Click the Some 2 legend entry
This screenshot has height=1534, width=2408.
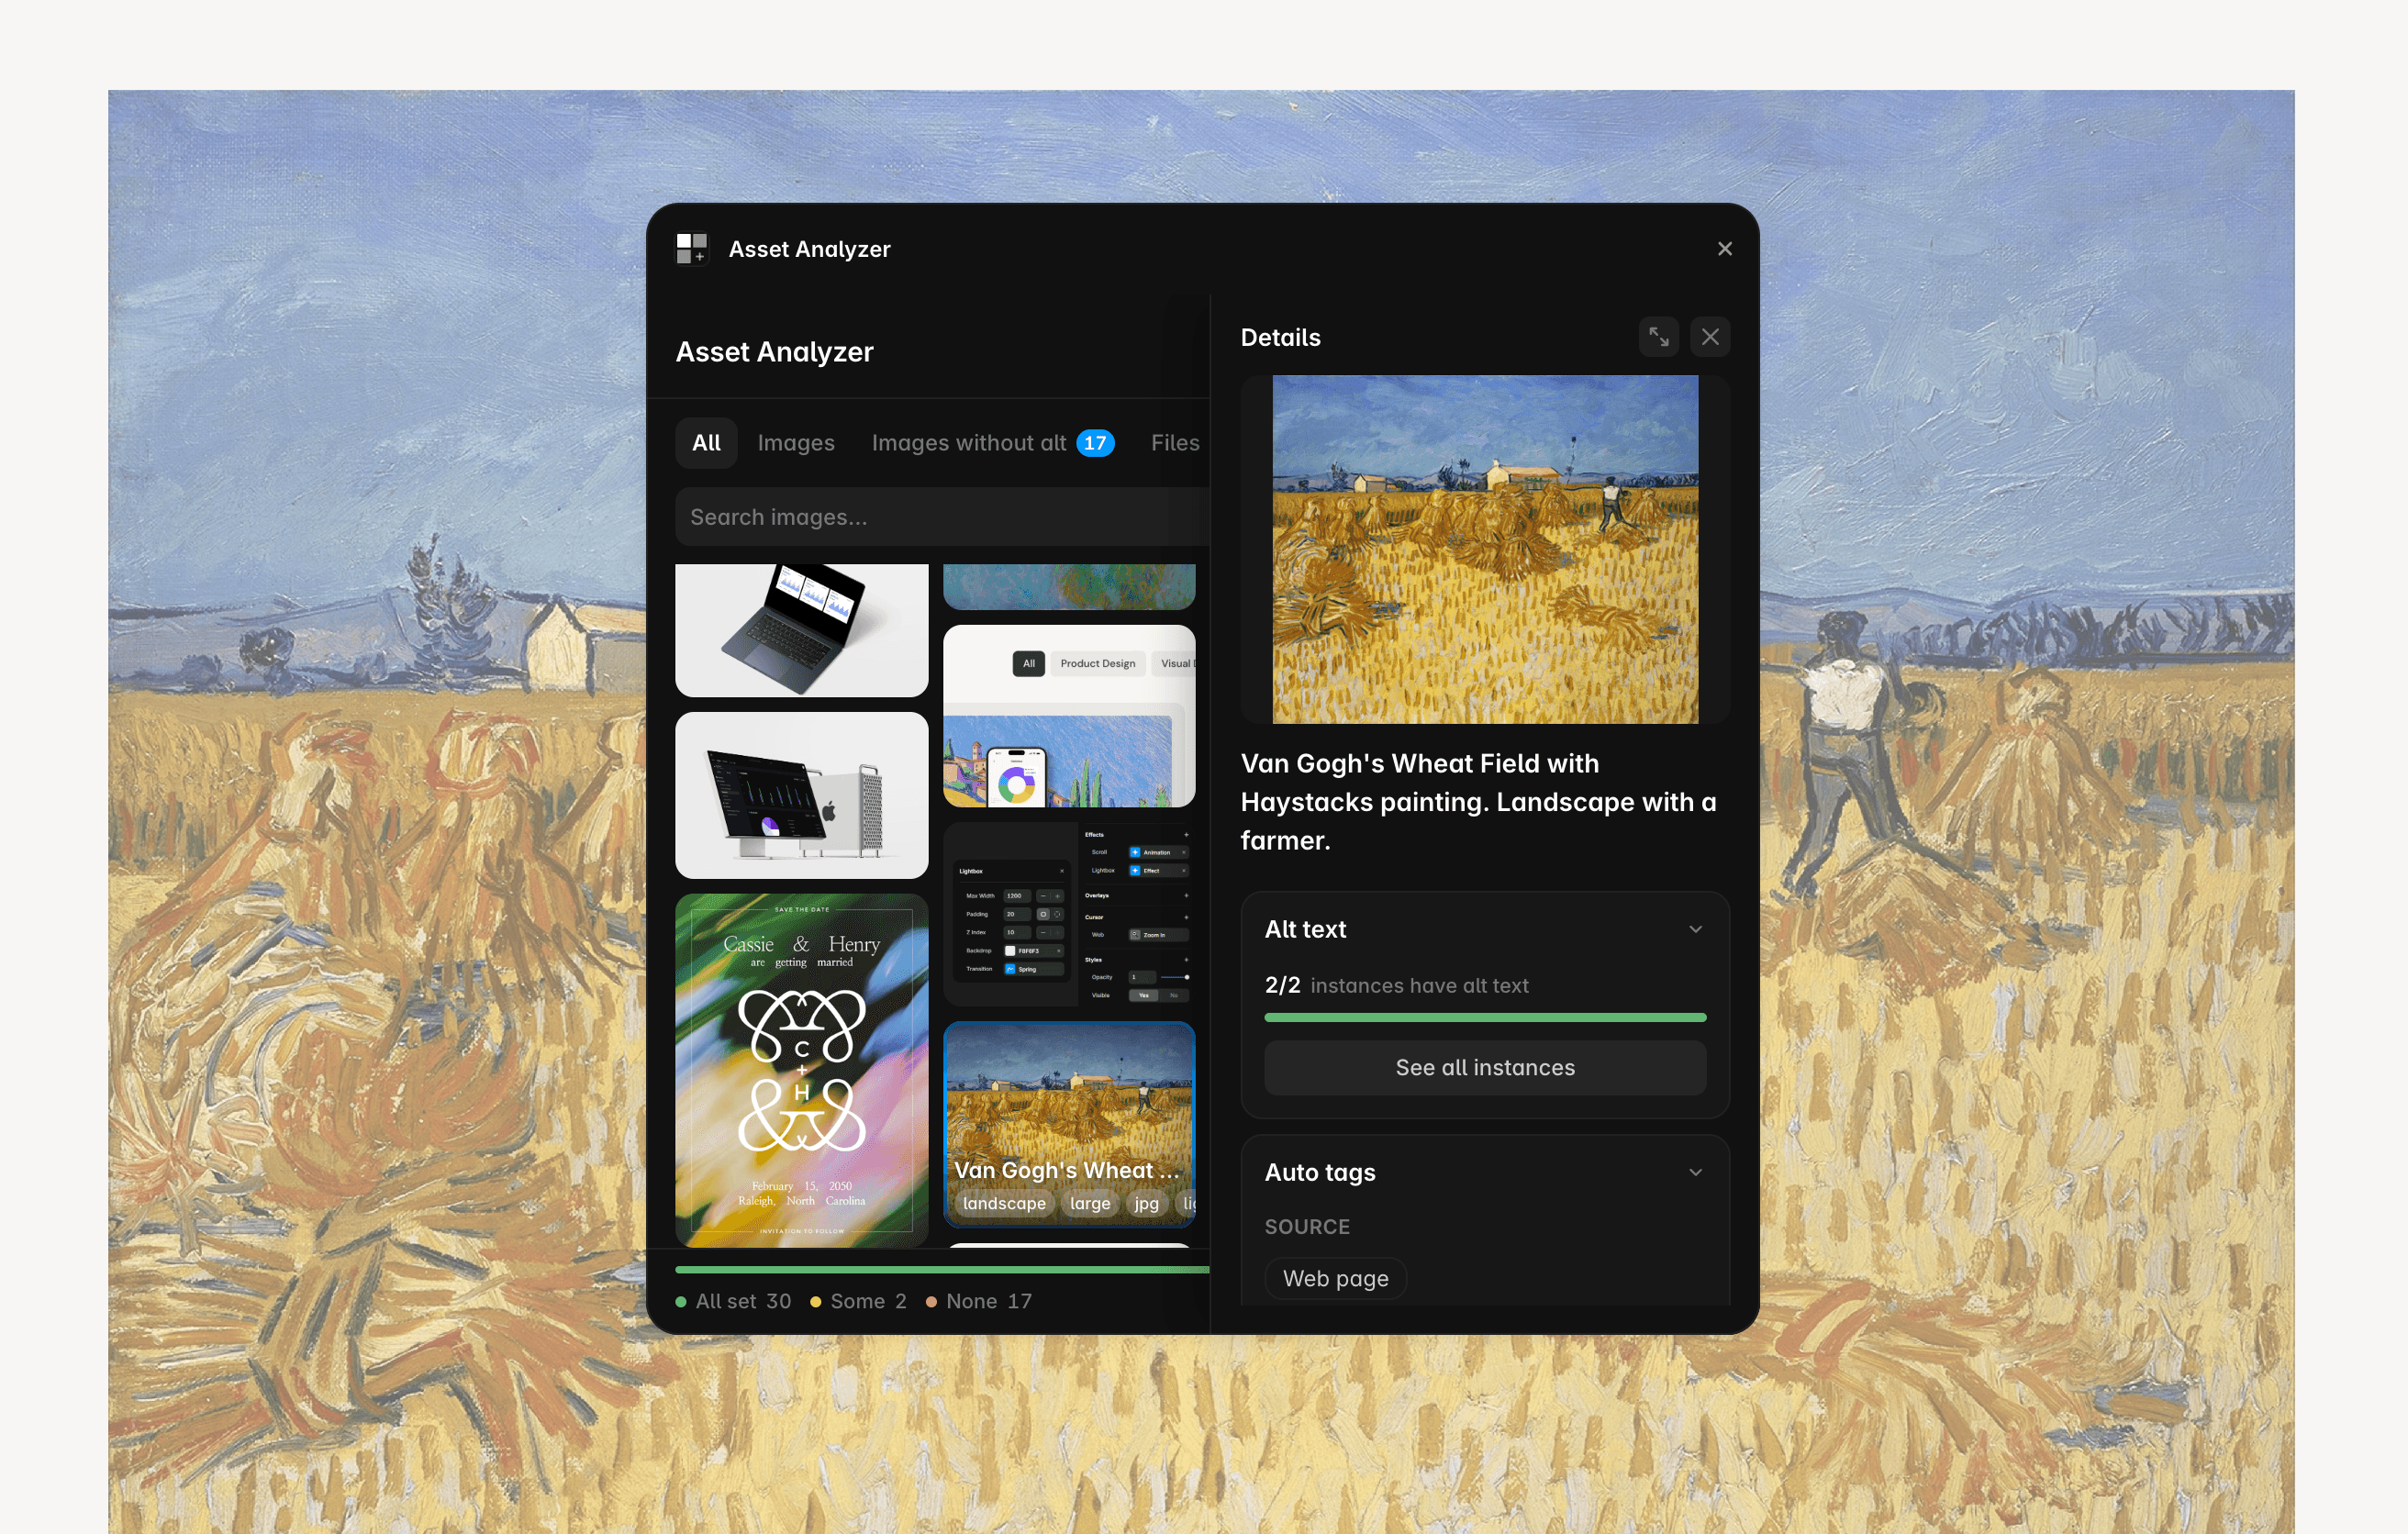(x=859, y=1301)
